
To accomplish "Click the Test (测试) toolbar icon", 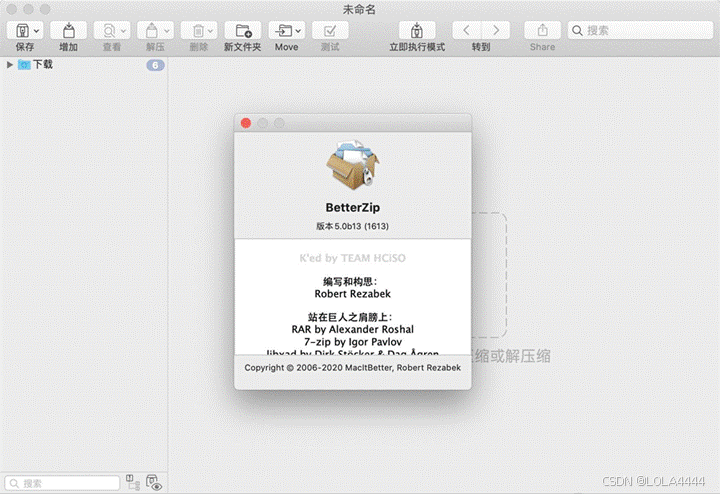I will [330, 31].
